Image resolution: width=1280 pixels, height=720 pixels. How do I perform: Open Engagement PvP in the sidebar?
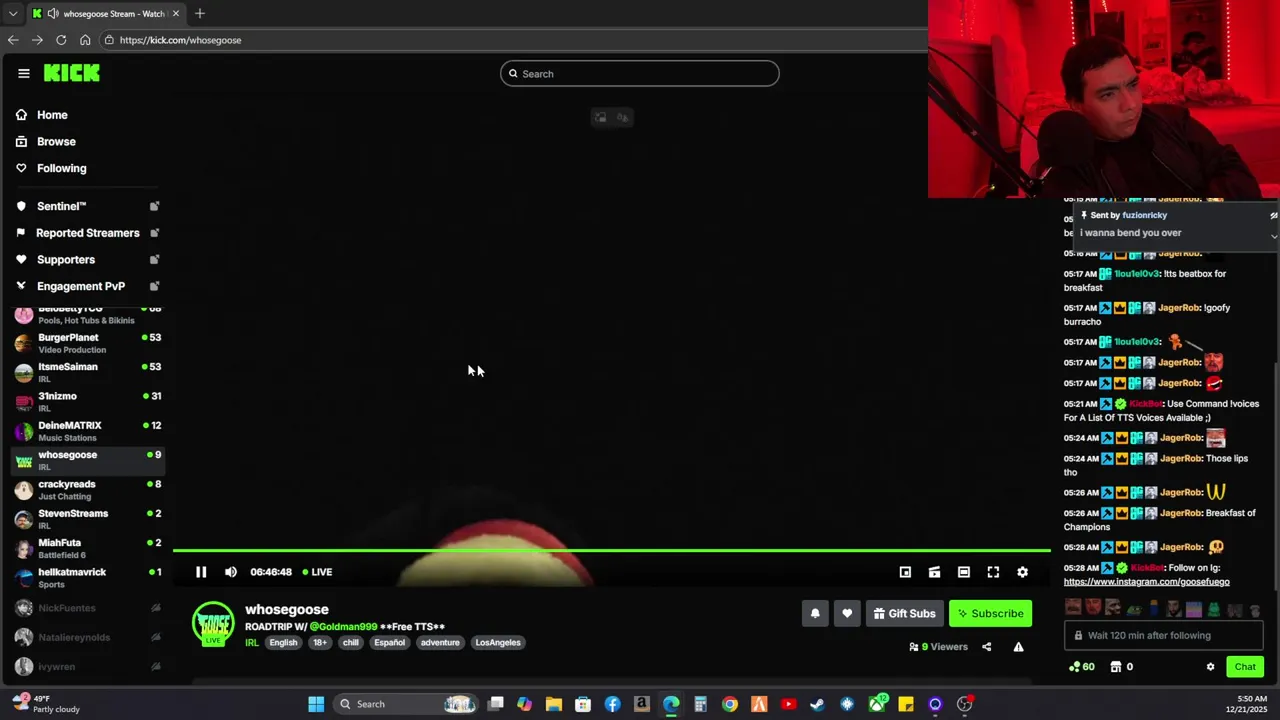point(81,286)
